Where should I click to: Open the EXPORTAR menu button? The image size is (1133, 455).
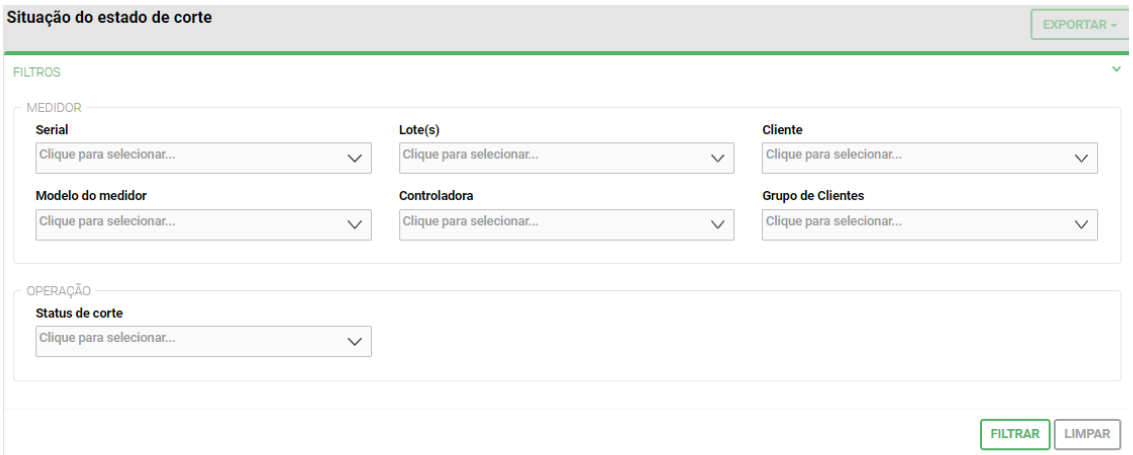click(1078, 24)
